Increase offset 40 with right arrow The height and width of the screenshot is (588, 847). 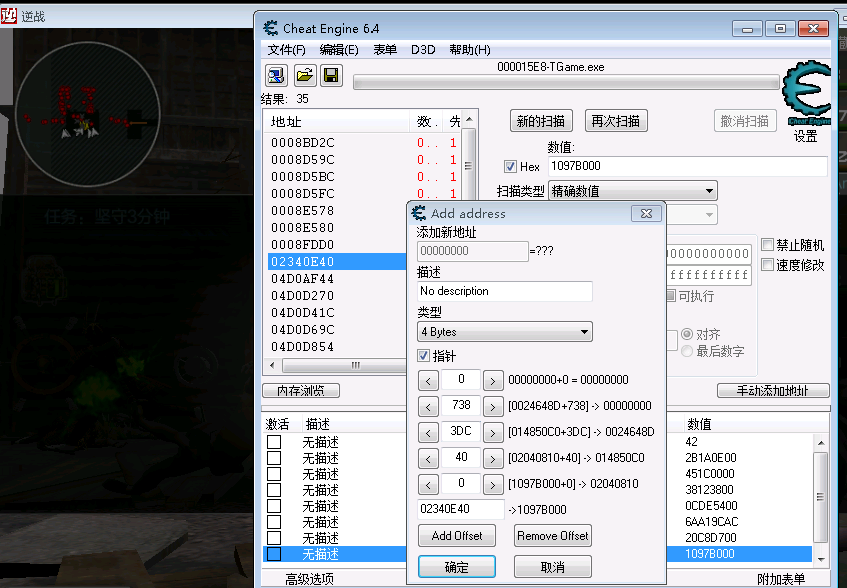click(x=493, y=458)
